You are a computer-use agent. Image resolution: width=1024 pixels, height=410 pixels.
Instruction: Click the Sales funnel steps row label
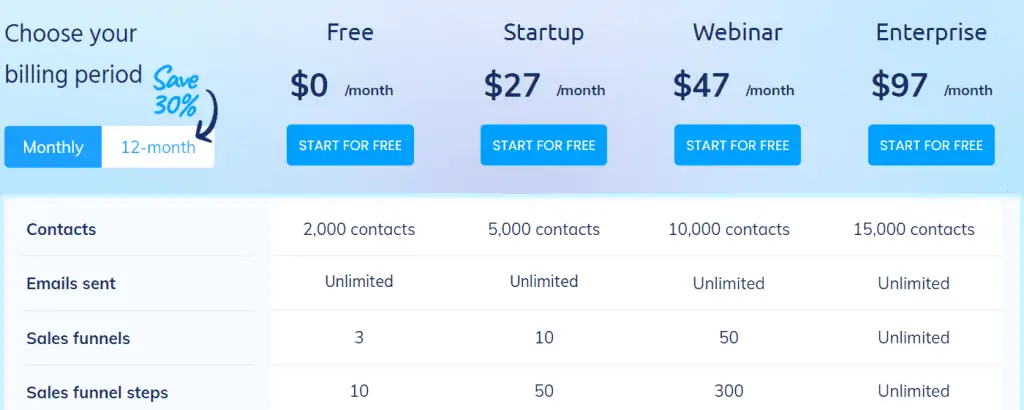point(97,392)
